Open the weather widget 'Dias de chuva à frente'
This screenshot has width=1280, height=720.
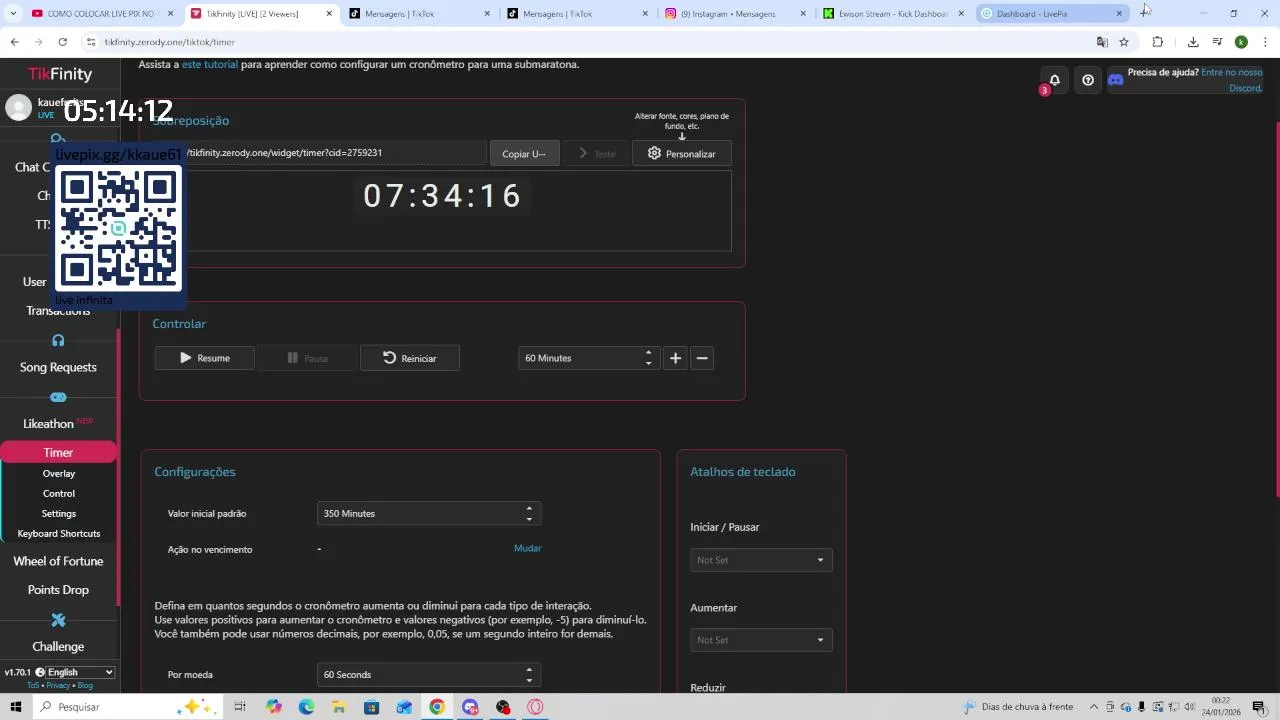point(1018,707)
